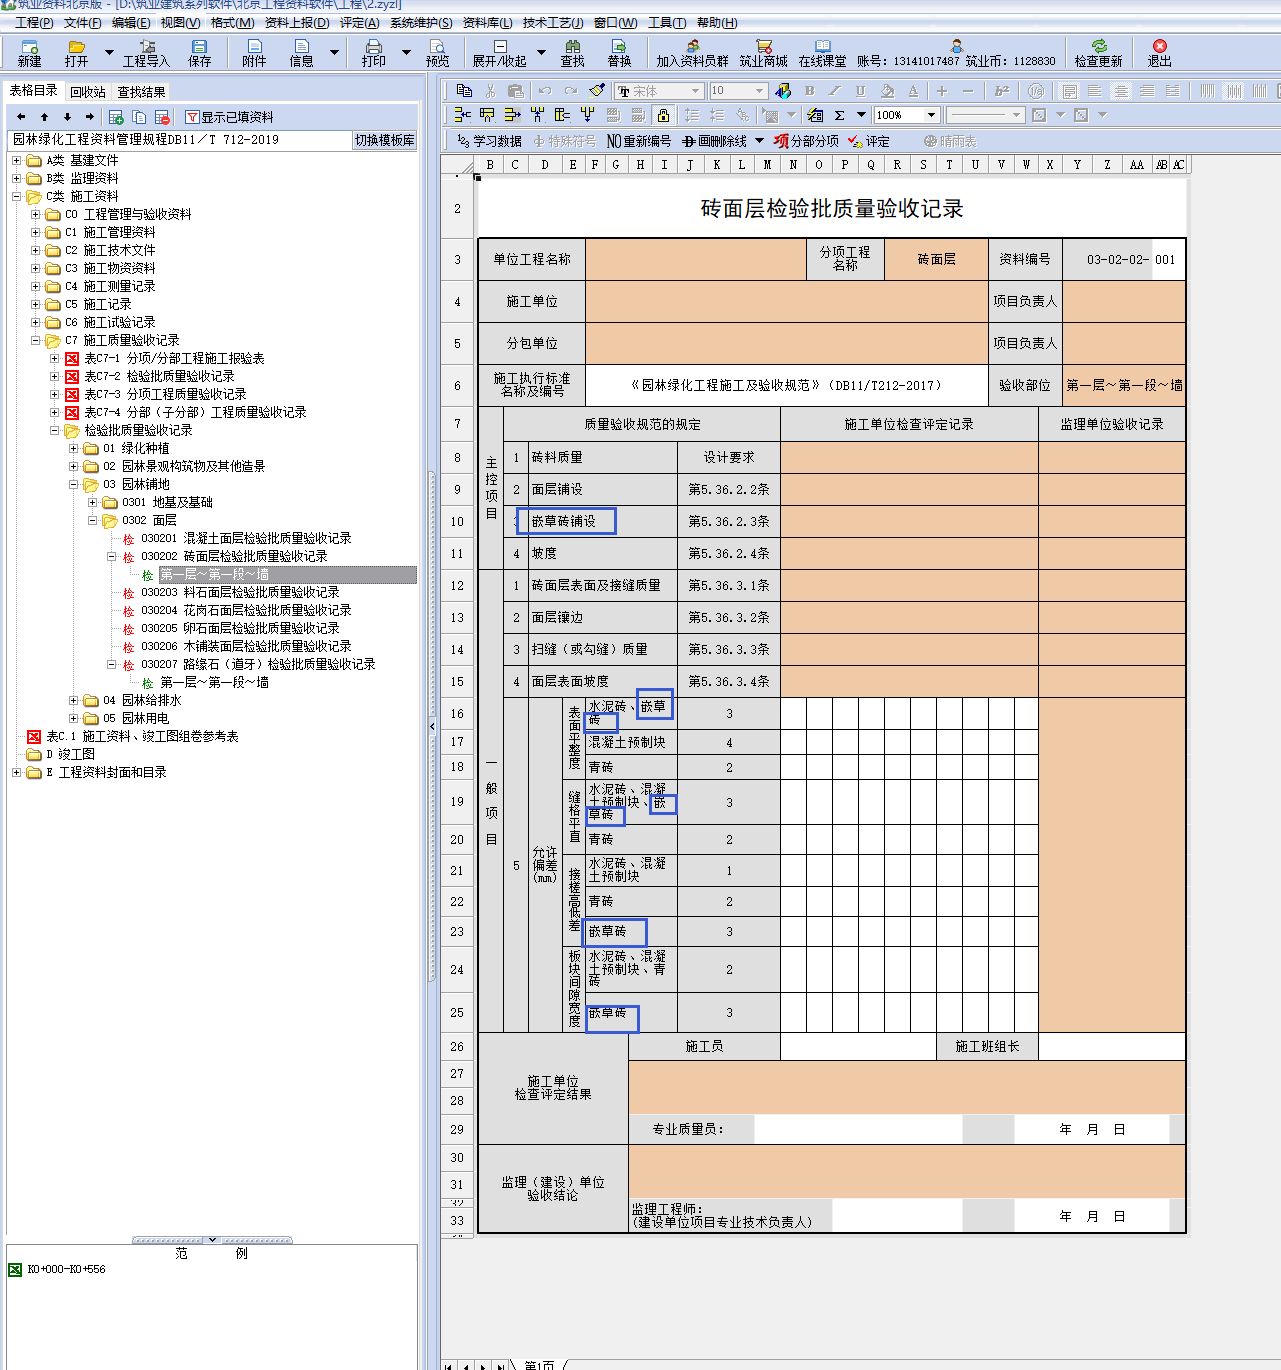Open the 工程(P) menu

(34, 22)
